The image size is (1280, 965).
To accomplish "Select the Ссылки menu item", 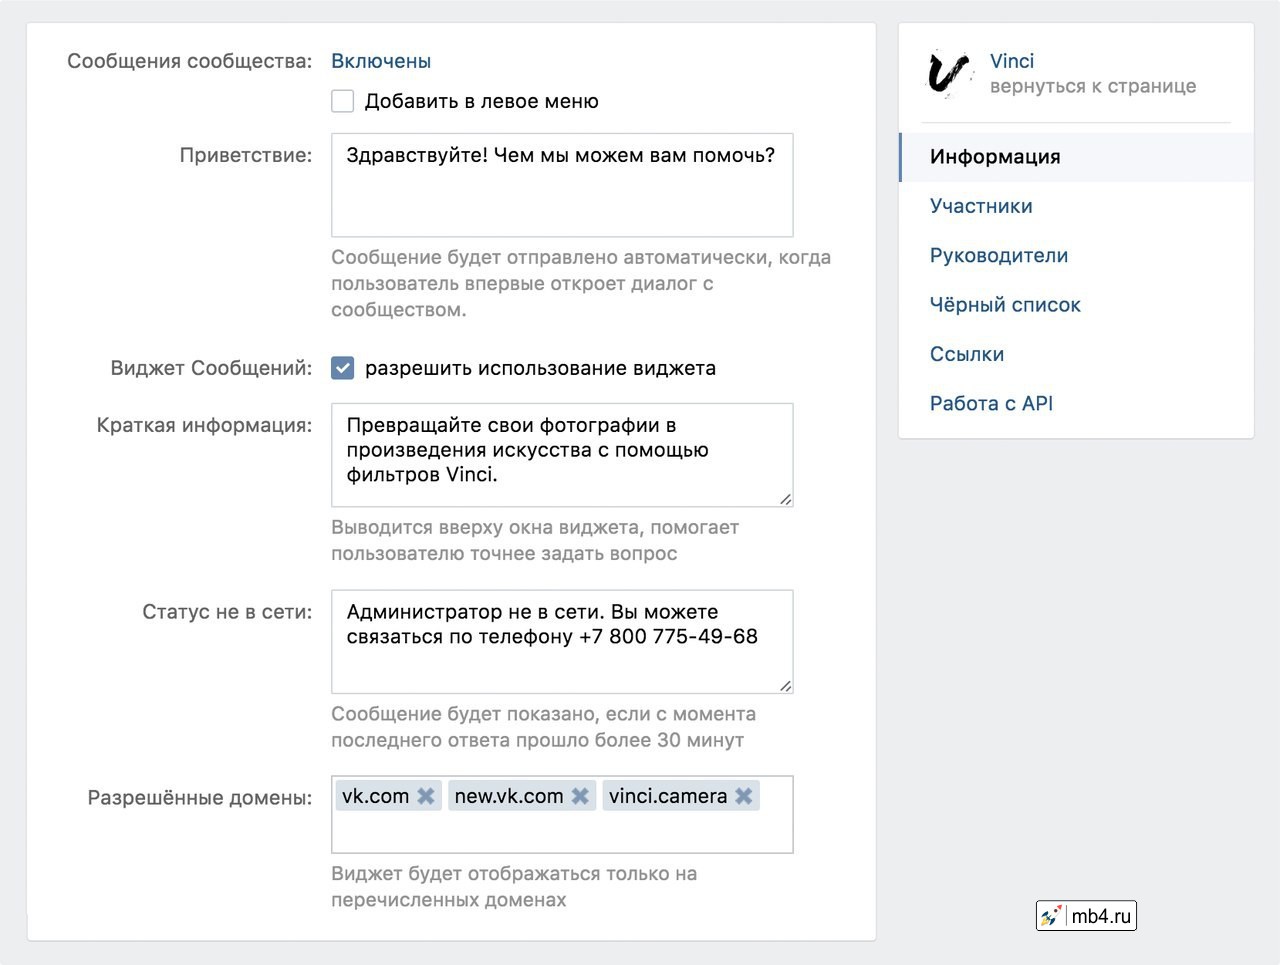I will click(967, 354).
